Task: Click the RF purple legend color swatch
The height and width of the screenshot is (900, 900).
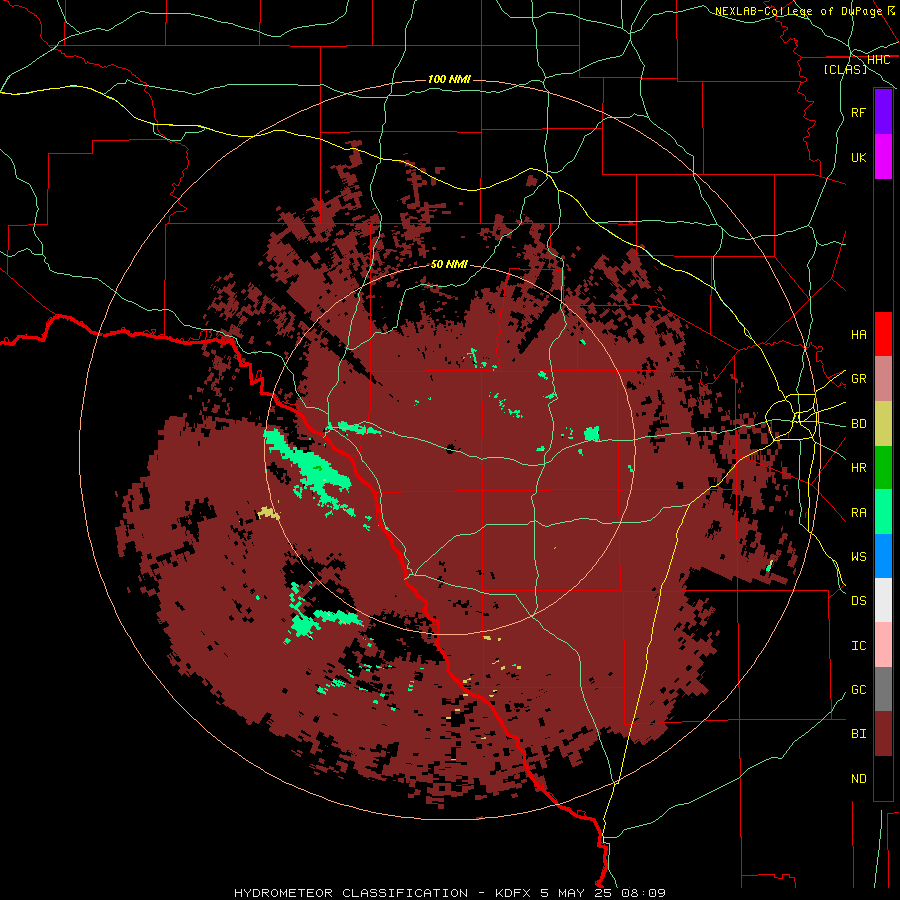Action: (x=883, y=111)
